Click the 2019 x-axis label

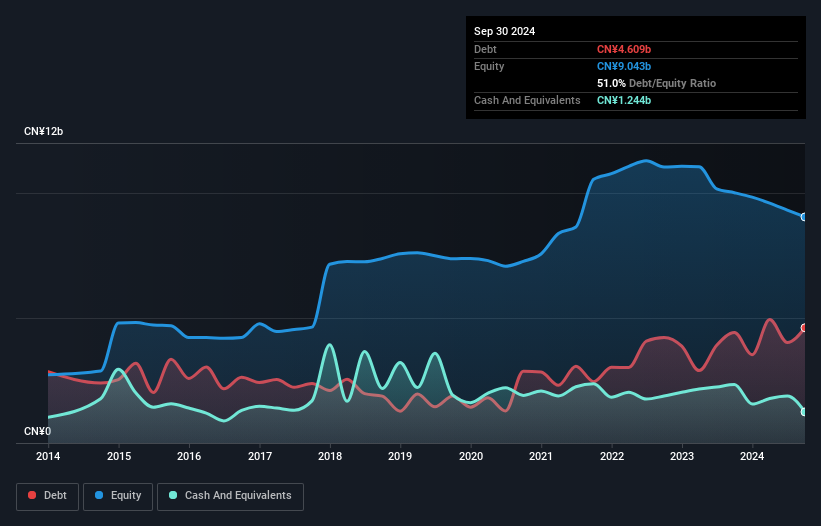coord(400,456)
